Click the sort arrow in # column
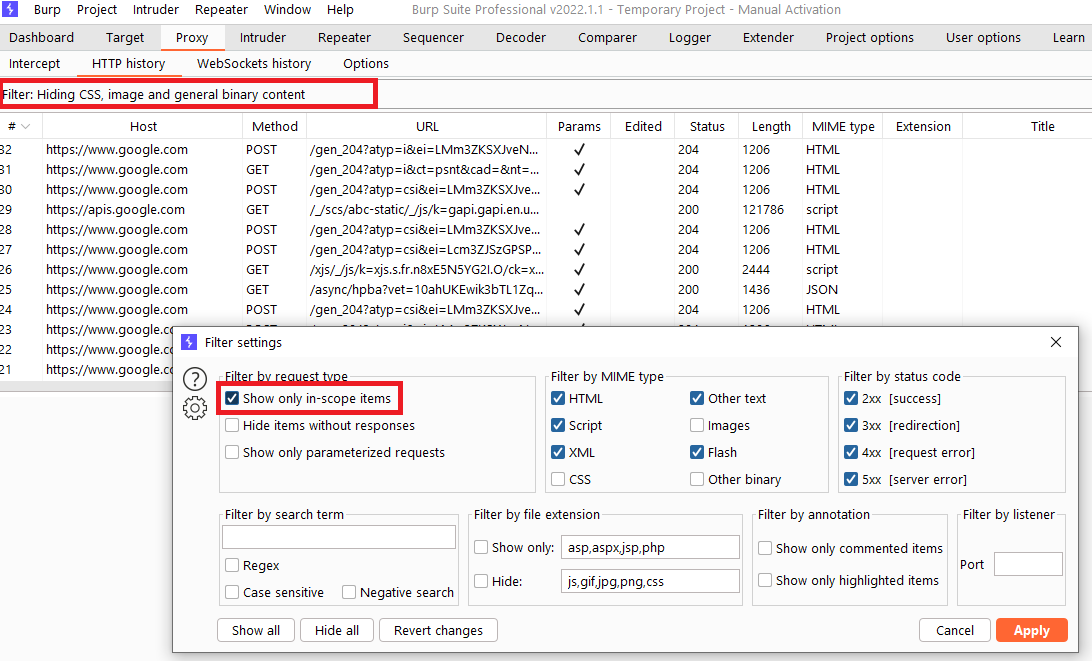 click(25, 127)
